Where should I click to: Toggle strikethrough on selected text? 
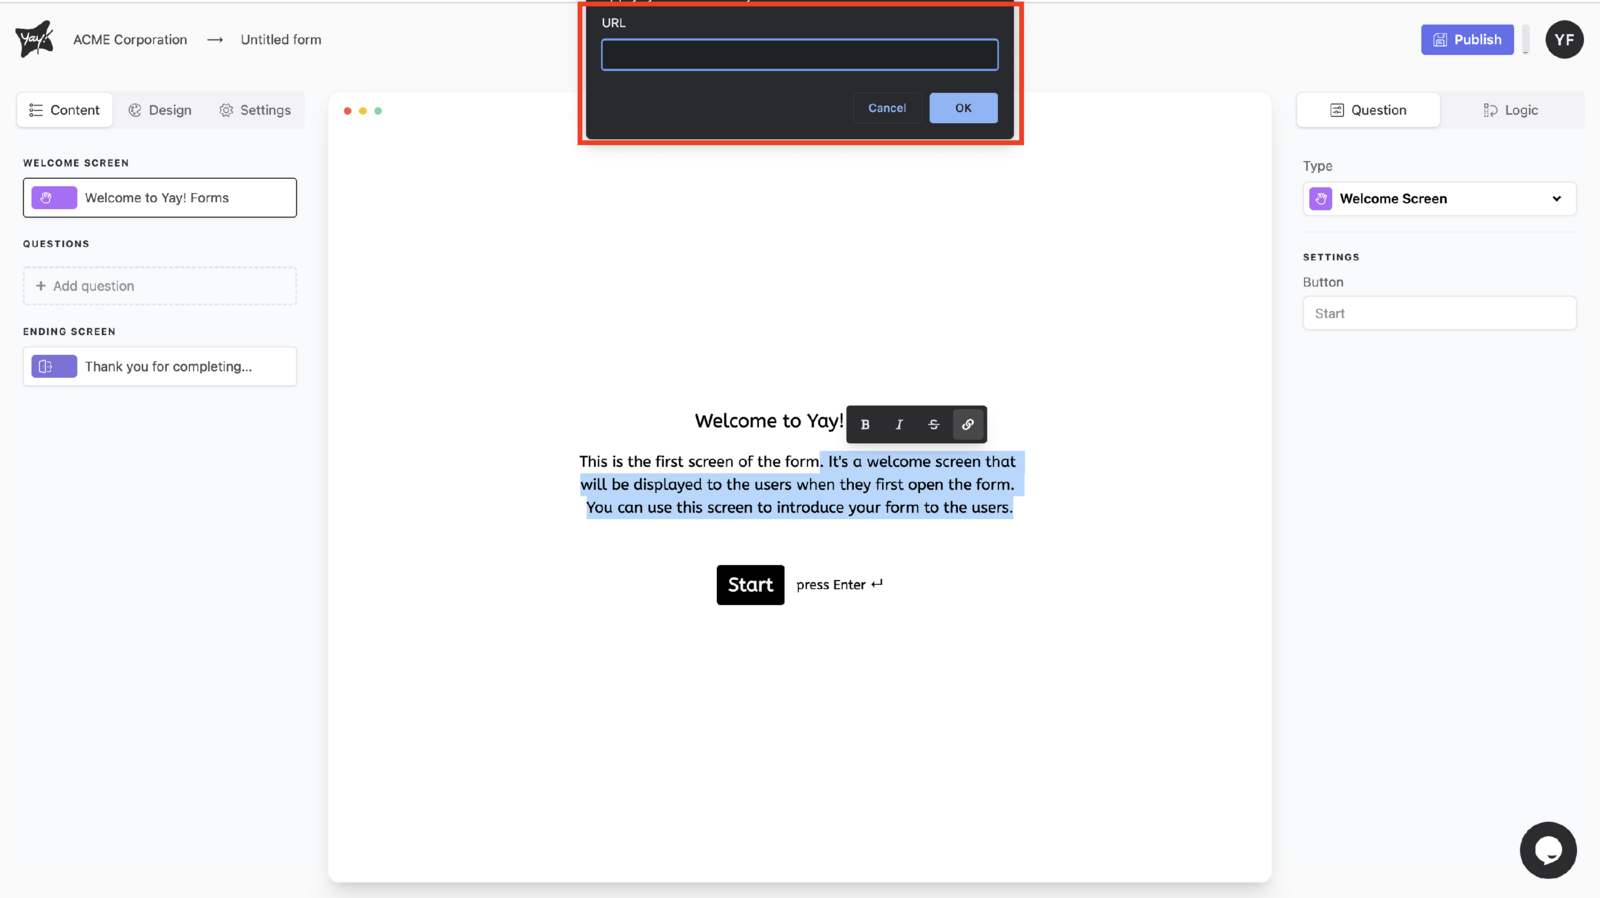point(933,425)
